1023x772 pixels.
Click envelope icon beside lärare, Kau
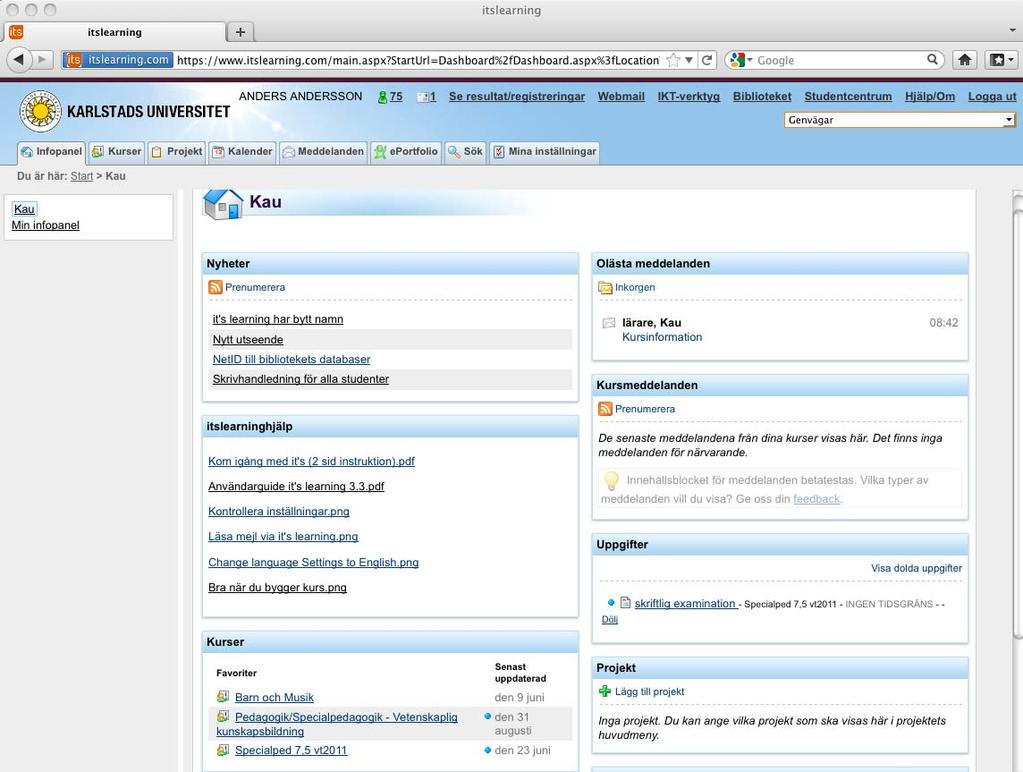pos(609,322)
